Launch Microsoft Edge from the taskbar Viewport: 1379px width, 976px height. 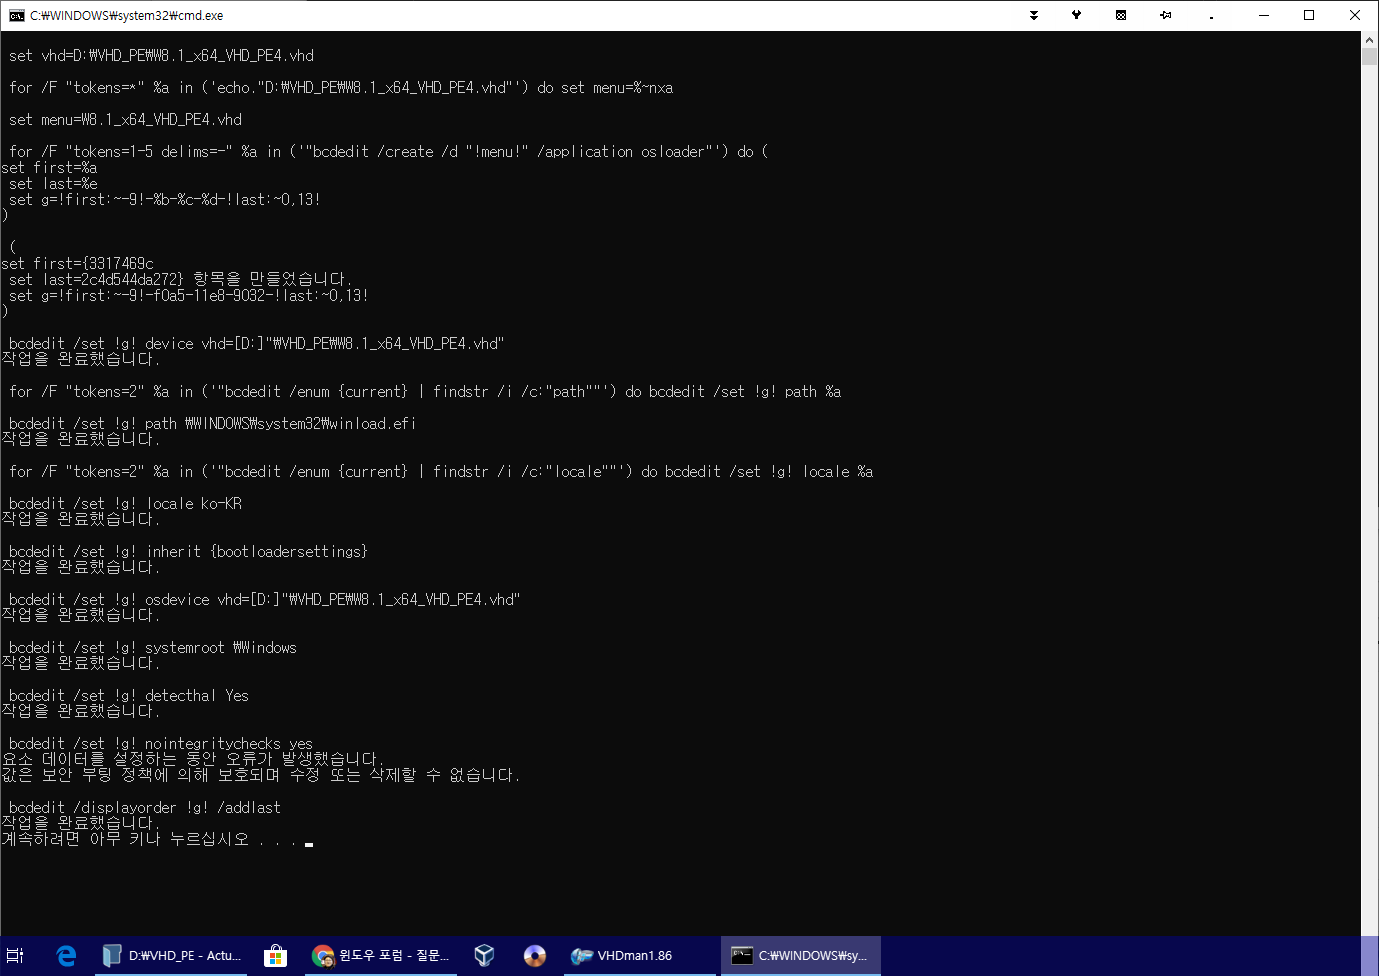coord(66,956)
